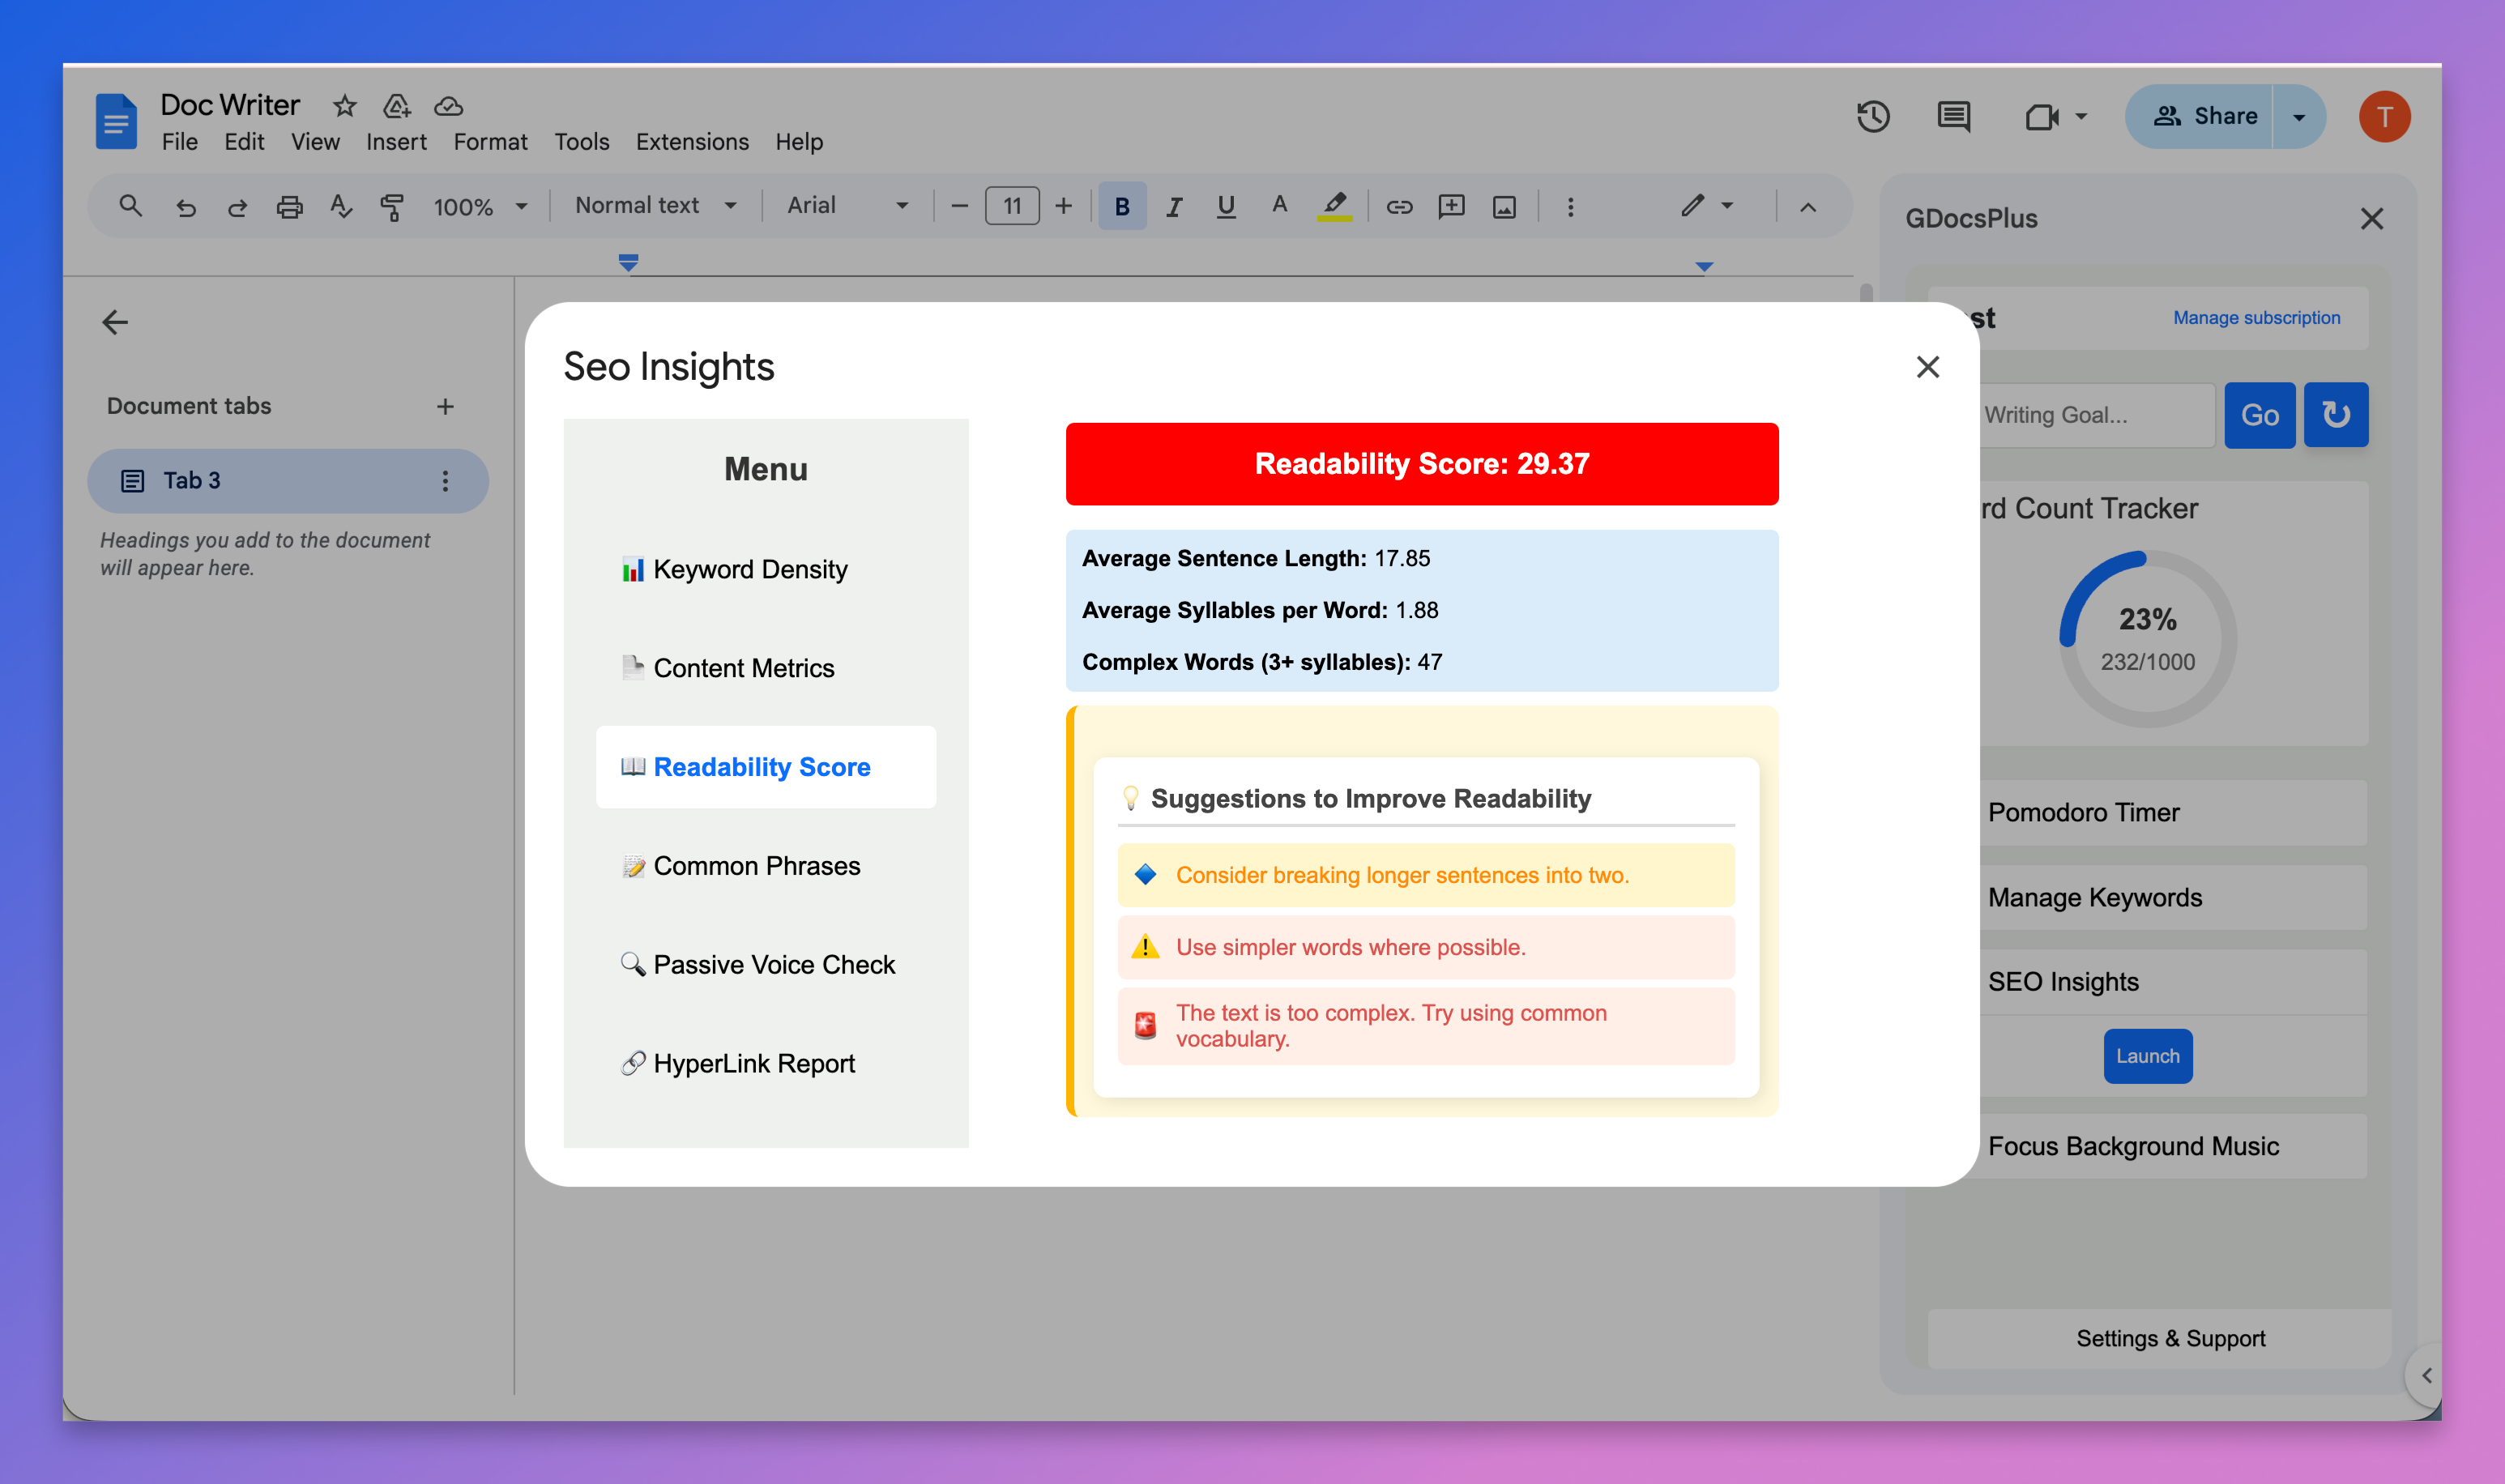This screenshot has width=2505, height=1484.
Task: Select Keyword Density in the menu
Action: click(x=749, y=569)
